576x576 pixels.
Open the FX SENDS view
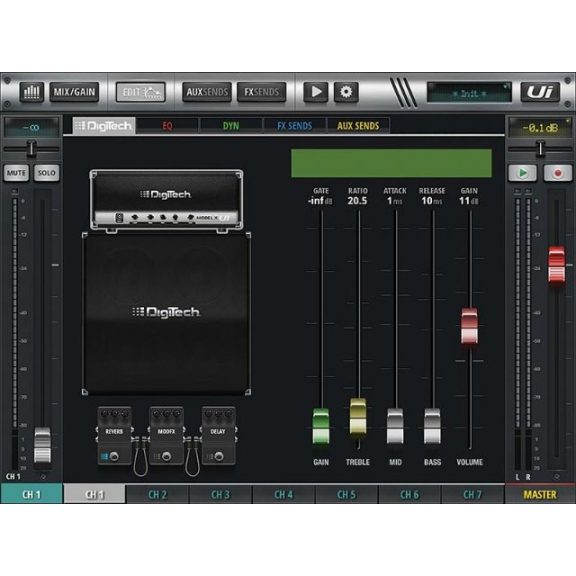(262, 92)
